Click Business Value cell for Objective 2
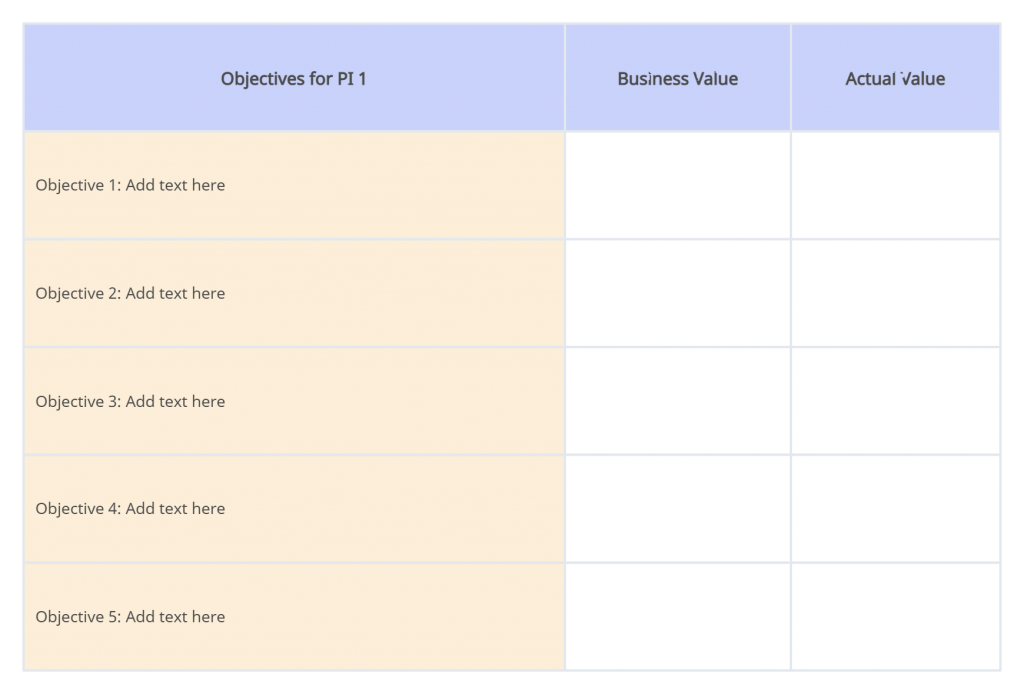This screenshot has height=694, width=1024. pyautogui.click(x=678, y=293)
